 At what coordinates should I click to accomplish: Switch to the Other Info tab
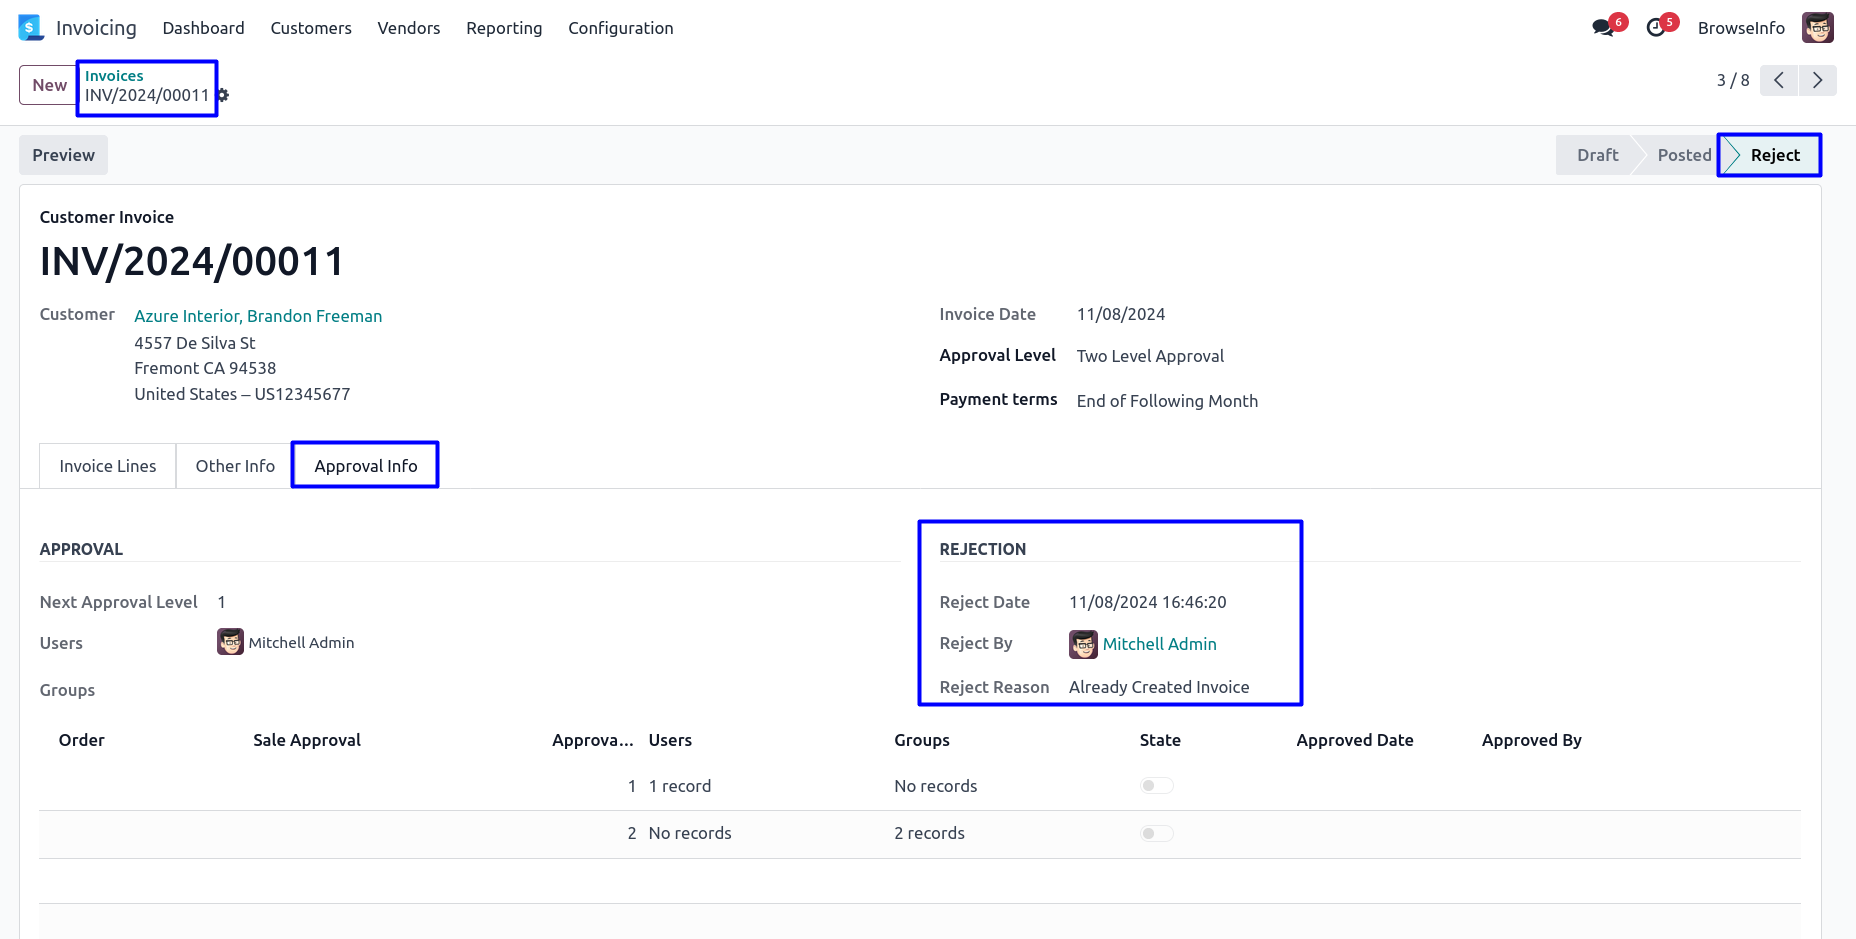[x=235, y=466]
